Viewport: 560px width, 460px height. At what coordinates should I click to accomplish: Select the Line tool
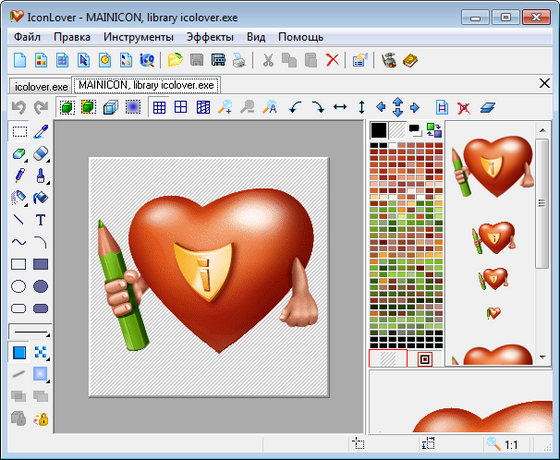(19, 220)
